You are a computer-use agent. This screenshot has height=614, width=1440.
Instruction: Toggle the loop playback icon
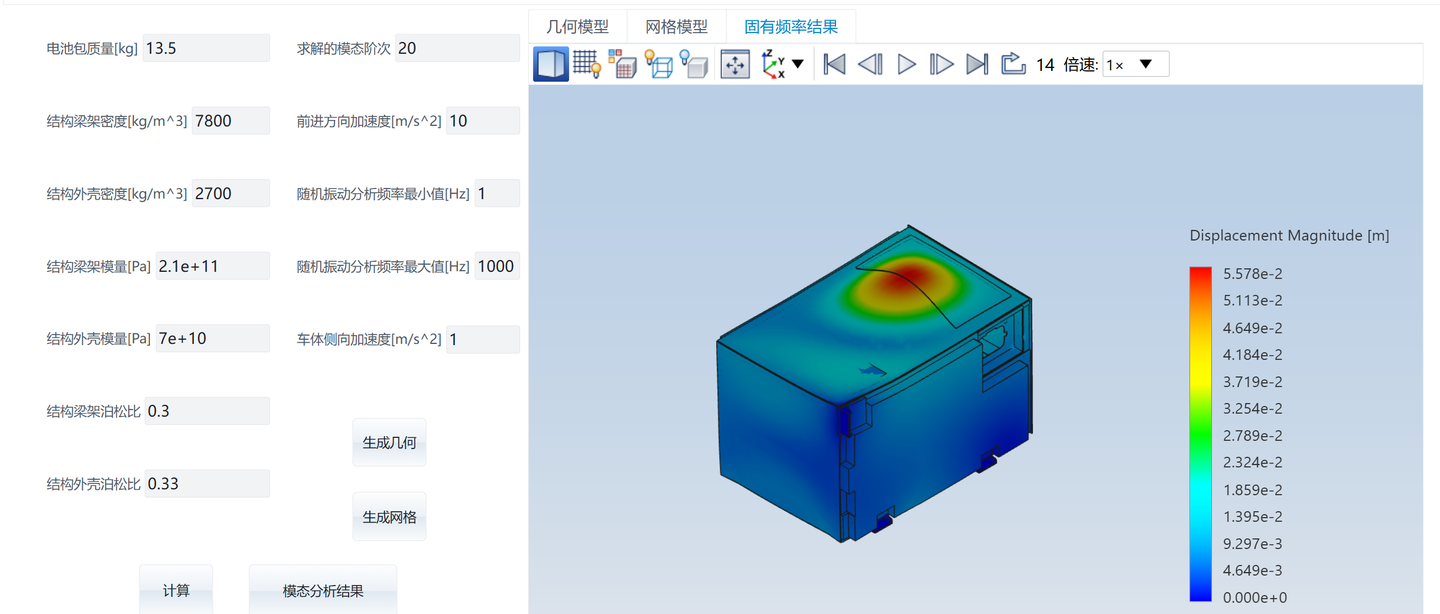pos(1013,64)
